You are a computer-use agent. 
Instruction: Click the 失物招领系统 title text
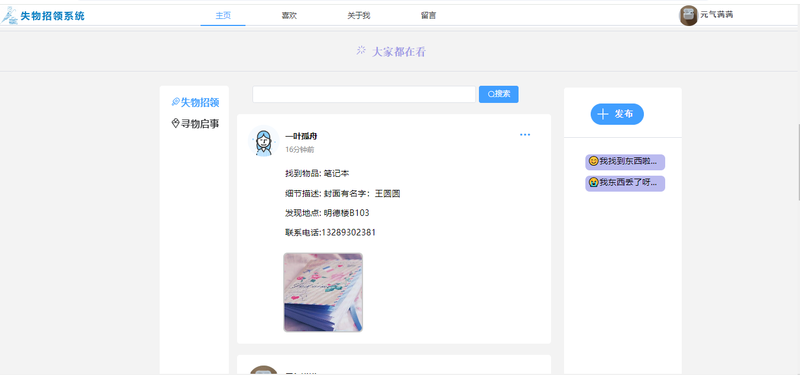(53, 16)
